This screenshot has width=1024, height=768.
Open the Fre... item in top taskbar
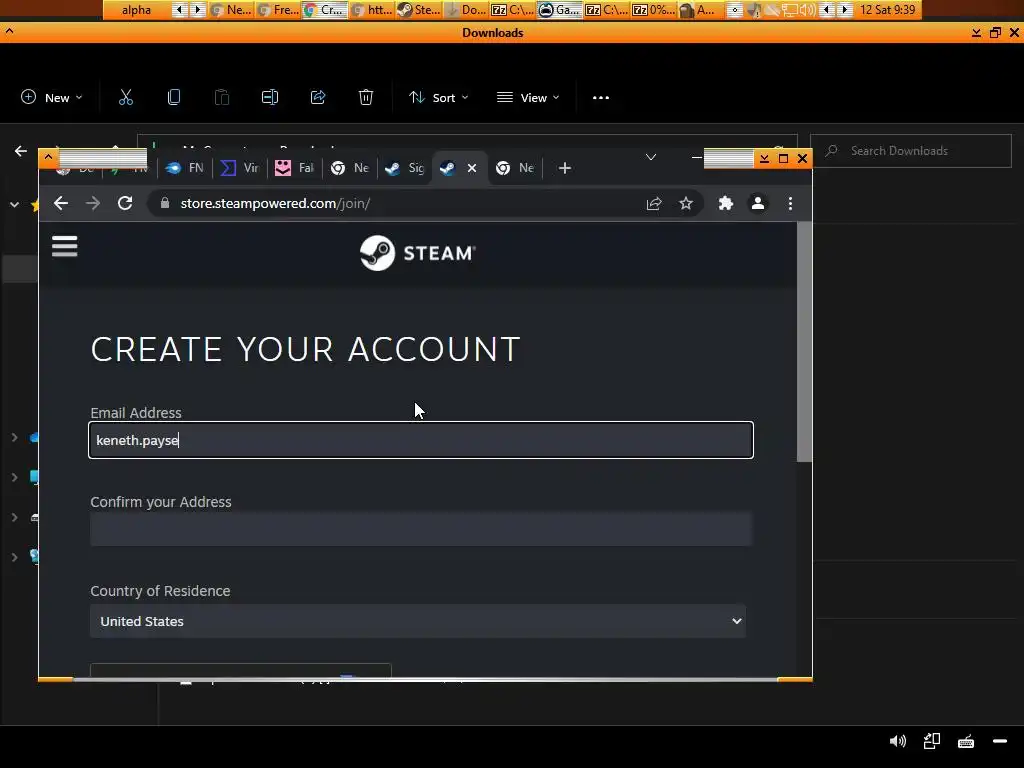(x=279, y=10)
